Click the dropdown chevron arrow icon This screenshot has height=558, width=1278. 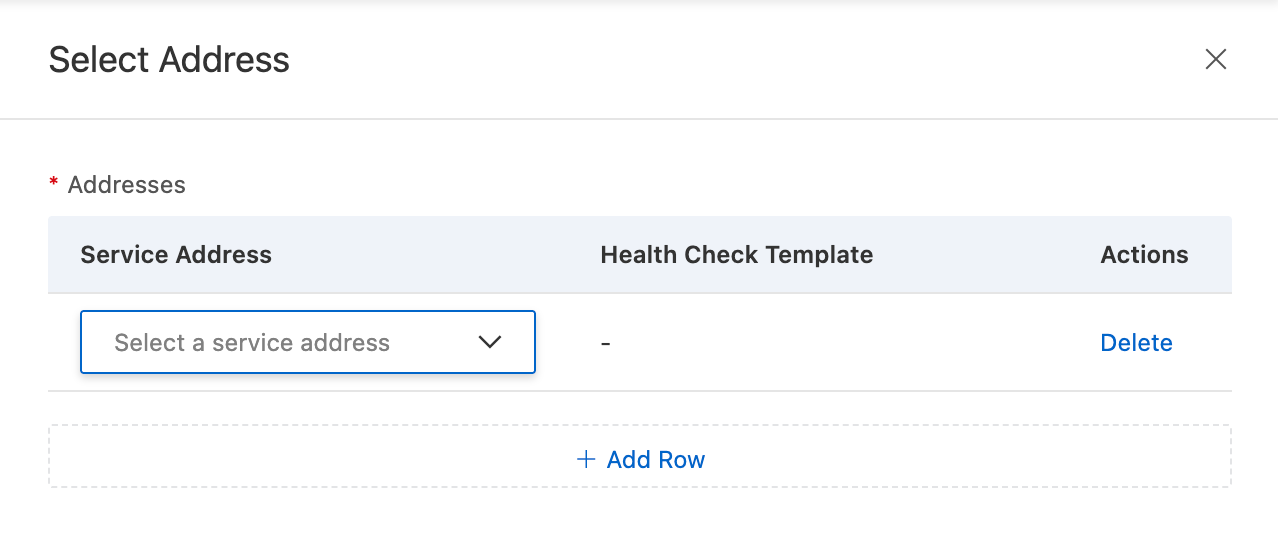coord(489,342)
